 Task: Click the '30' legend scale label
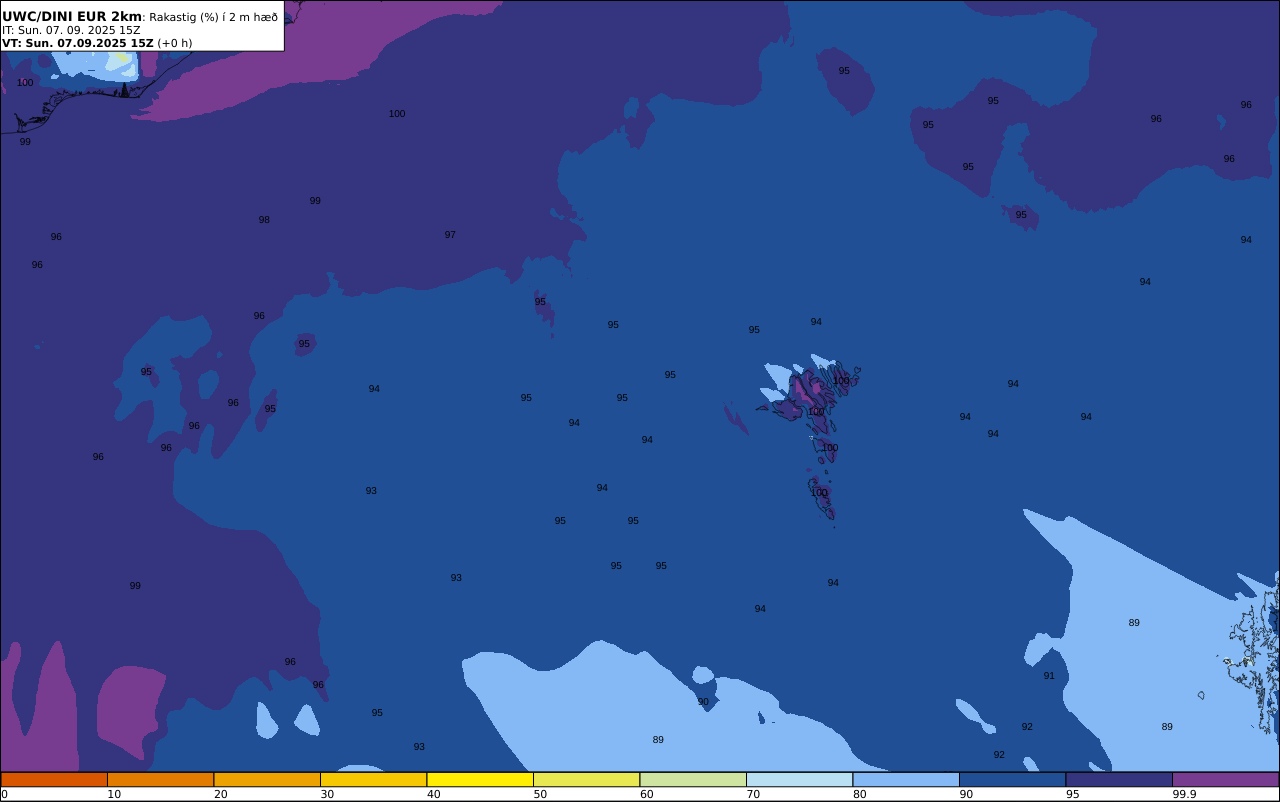(x=327, y=794)
